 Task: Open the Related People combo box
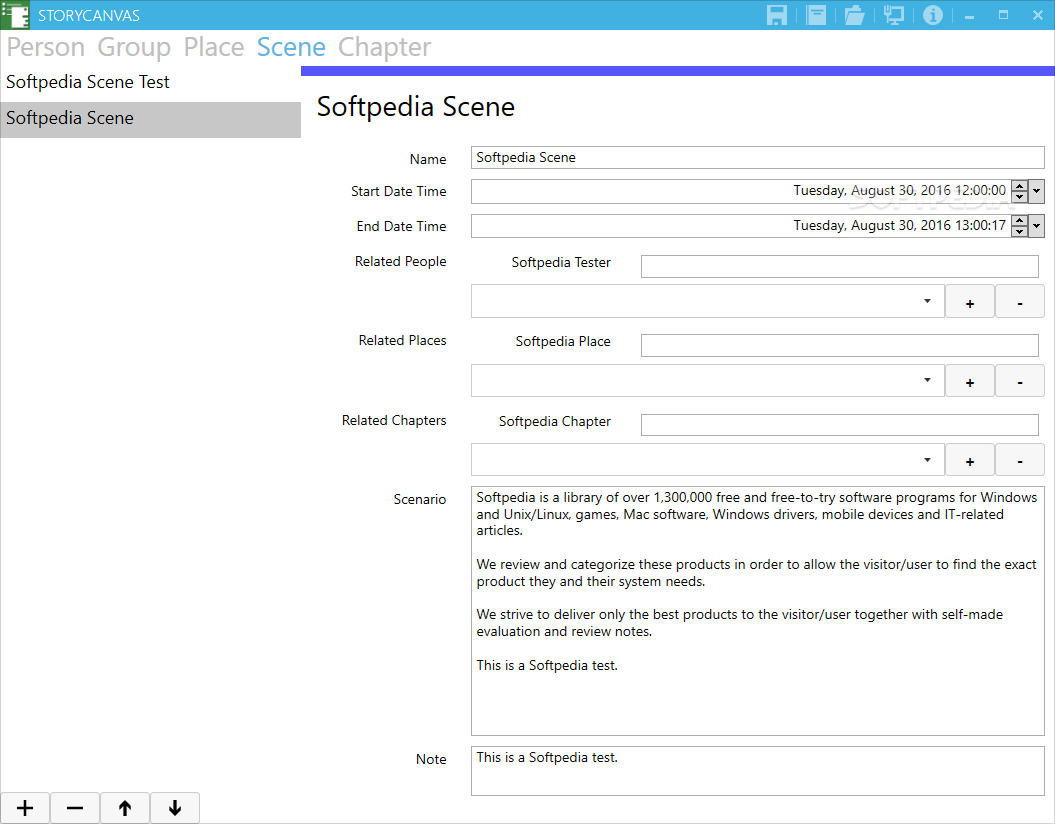707,301
